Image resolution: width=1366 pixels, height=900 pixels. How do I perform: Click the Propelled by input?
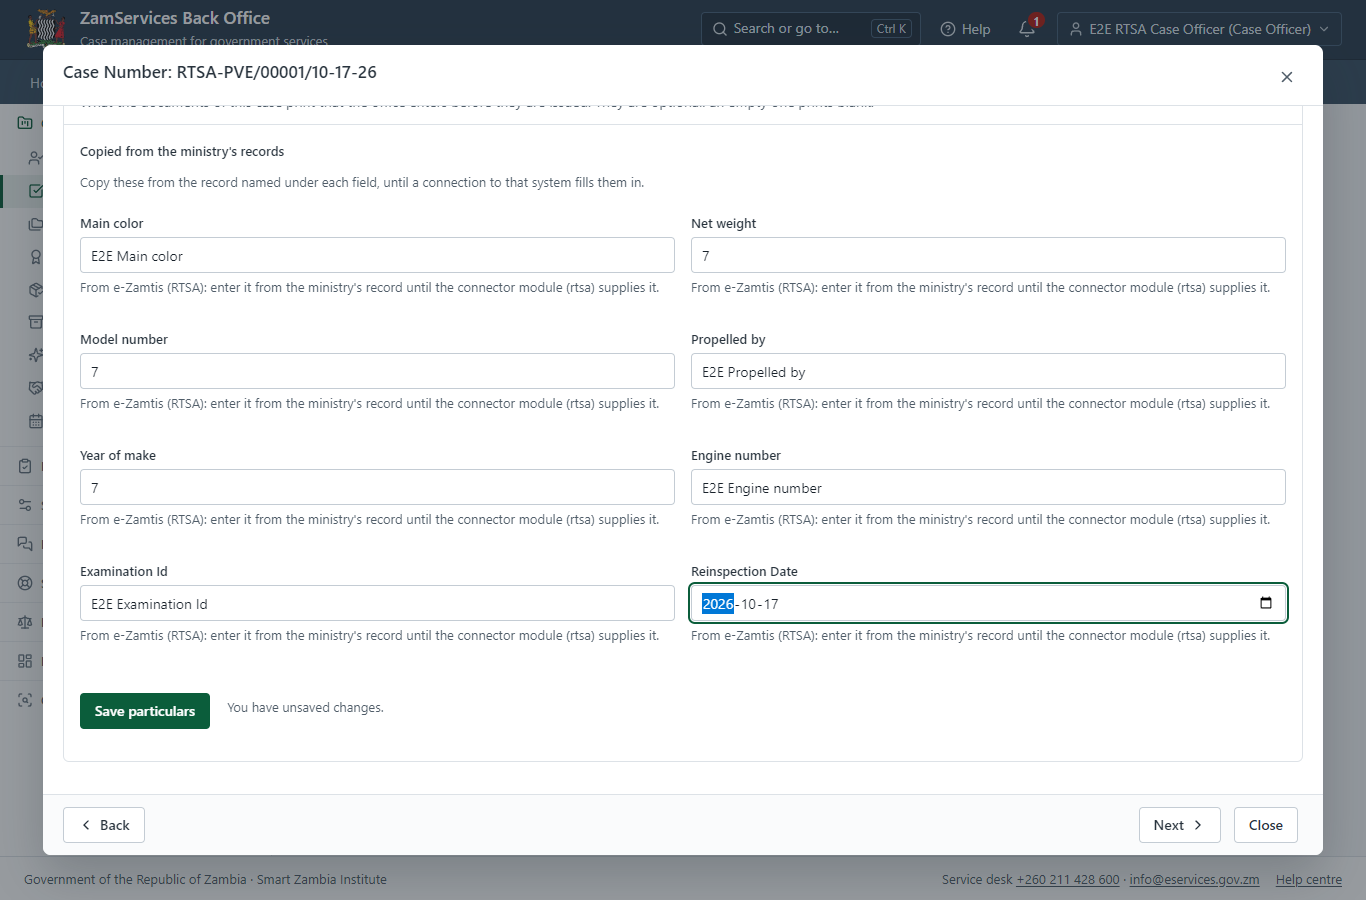coord(988,371)
